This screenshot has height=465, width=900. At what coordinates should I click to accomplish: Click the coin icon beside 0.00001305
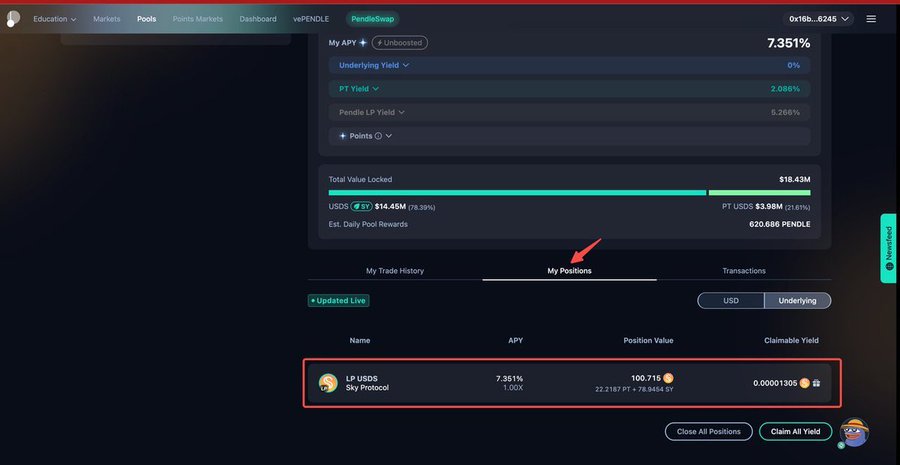point(804,383)
